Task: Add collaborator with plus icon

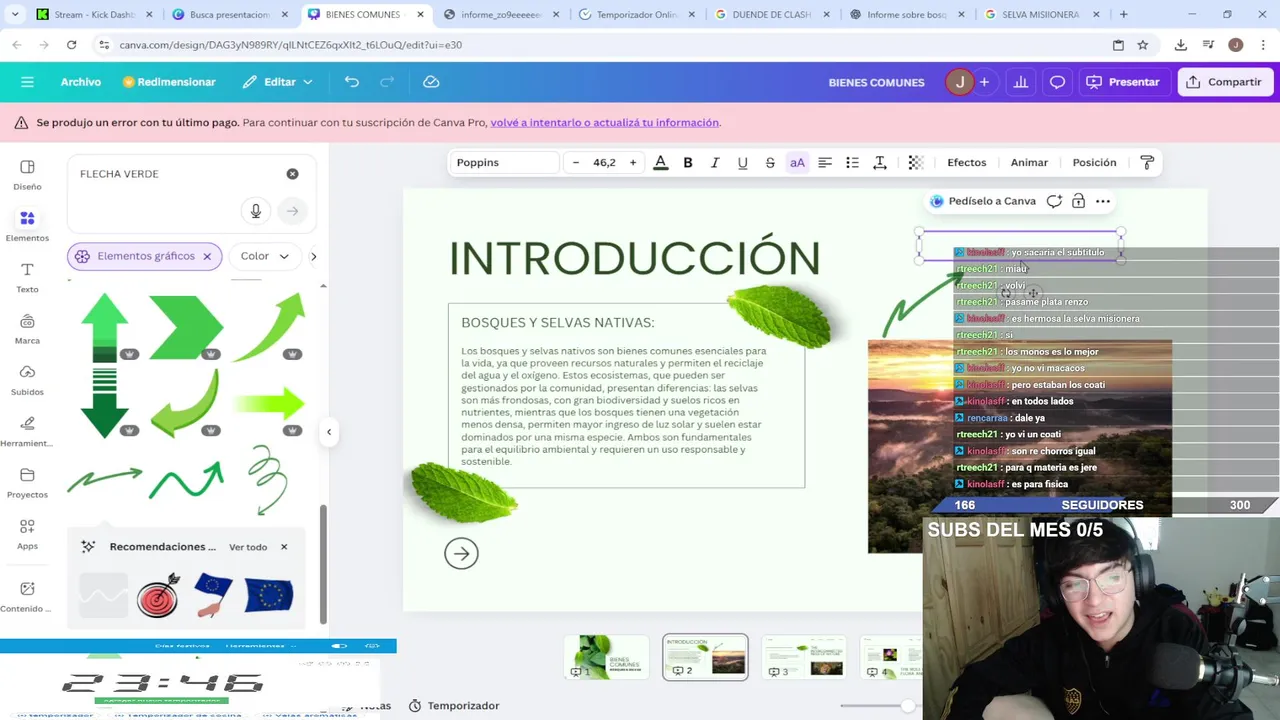Action: 984,82
